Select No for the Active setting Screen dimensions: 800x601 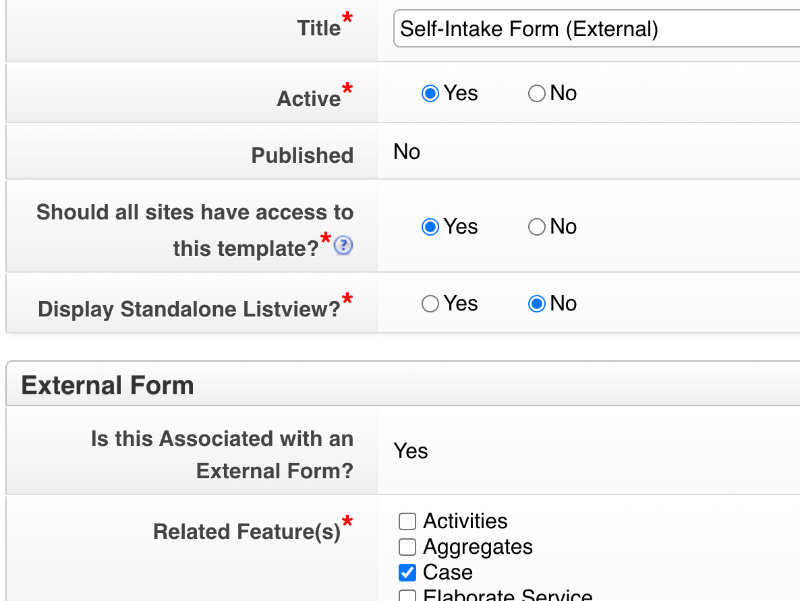point(536,92)
